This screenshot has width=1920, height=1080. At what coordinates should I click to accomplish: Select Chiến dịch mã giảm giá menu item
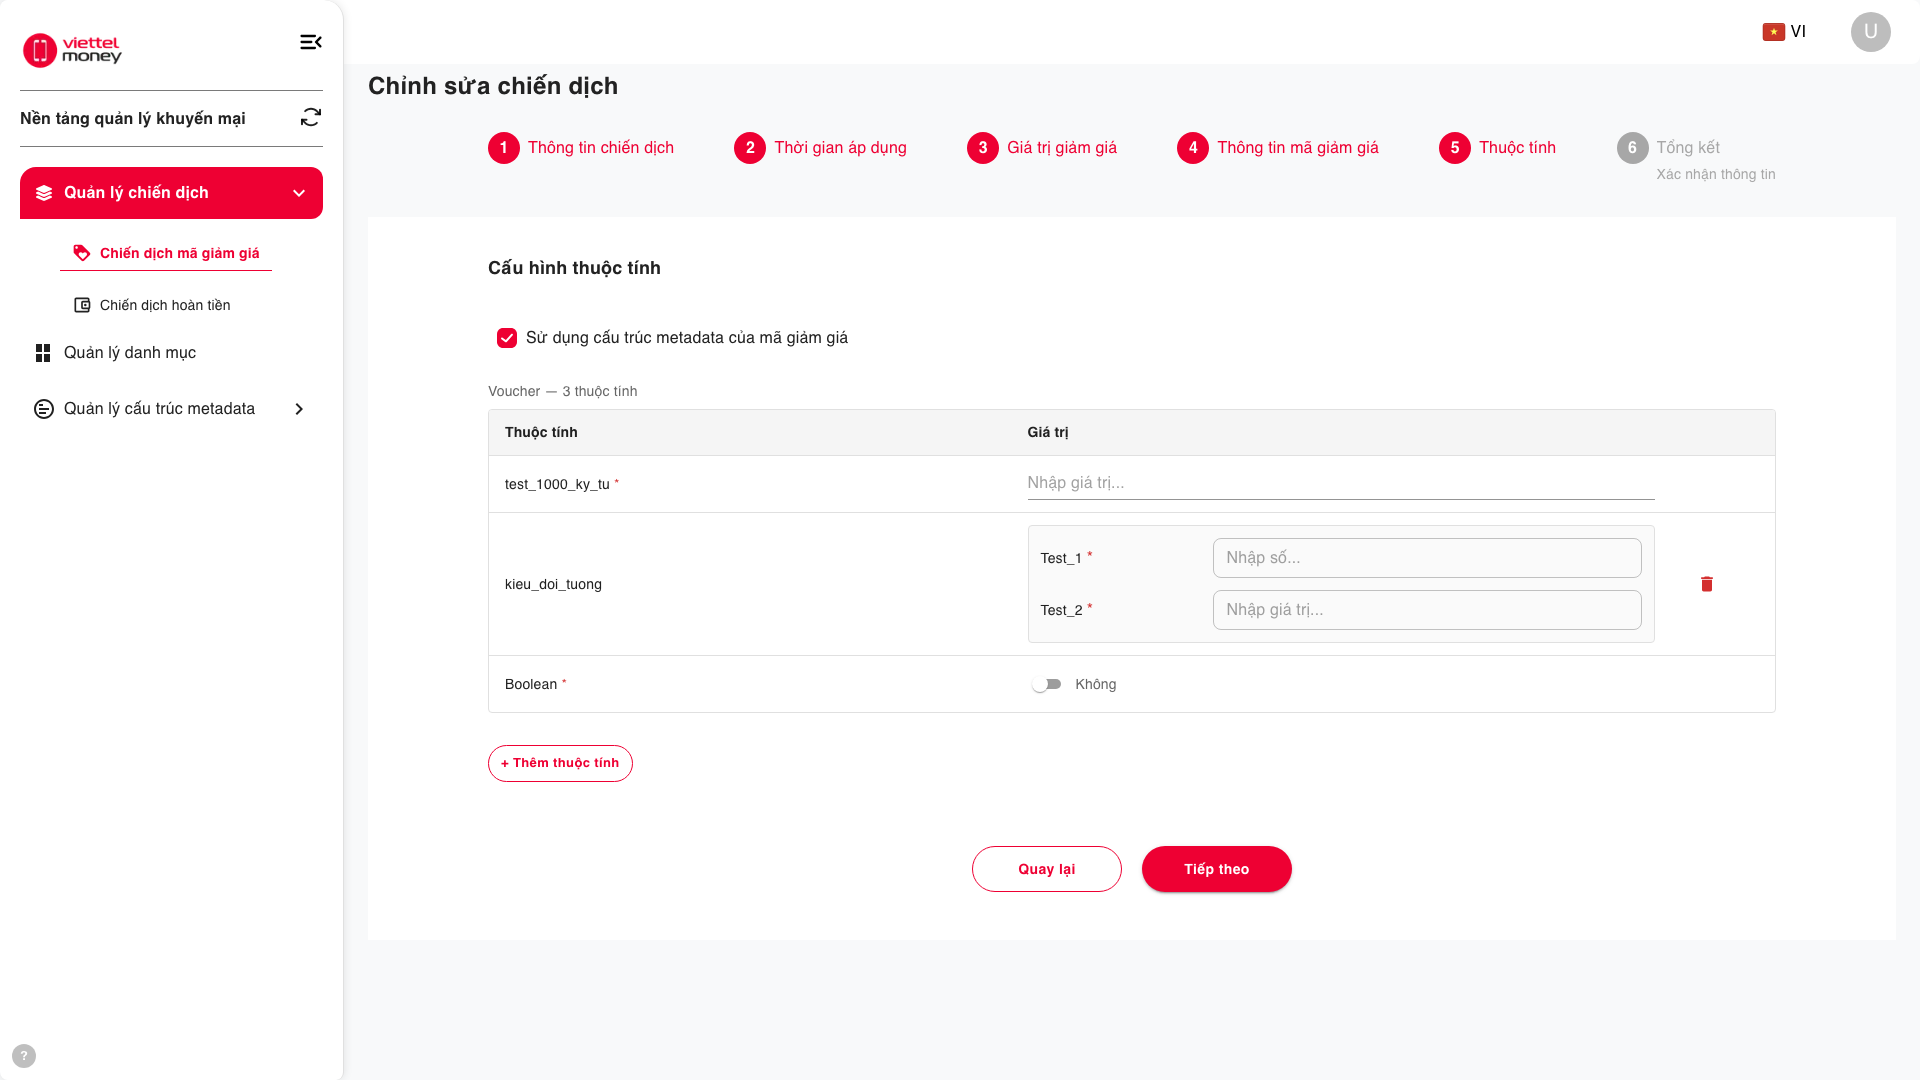pyautogui.click(x=166, y=253)
